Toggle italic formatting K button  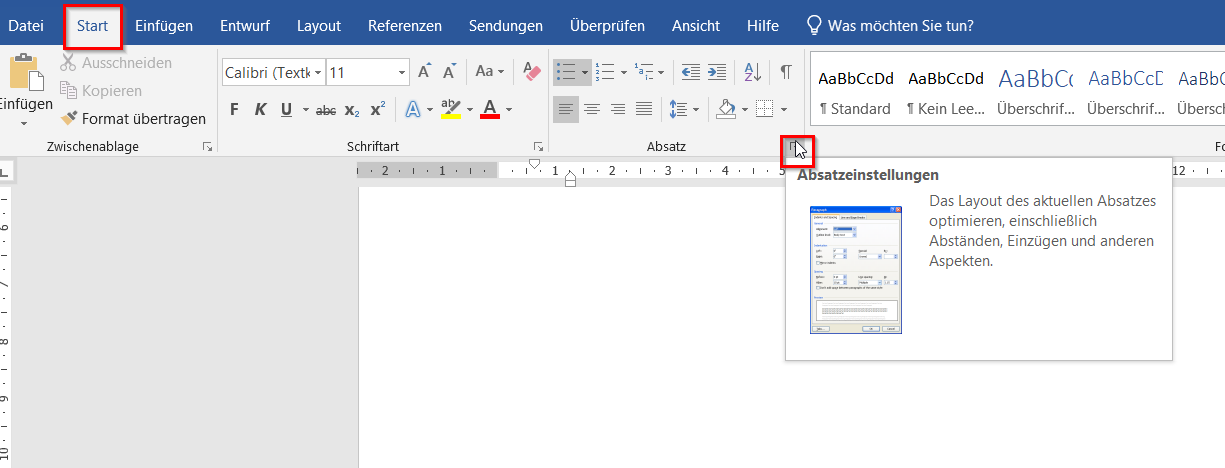[x=261, y=109]
